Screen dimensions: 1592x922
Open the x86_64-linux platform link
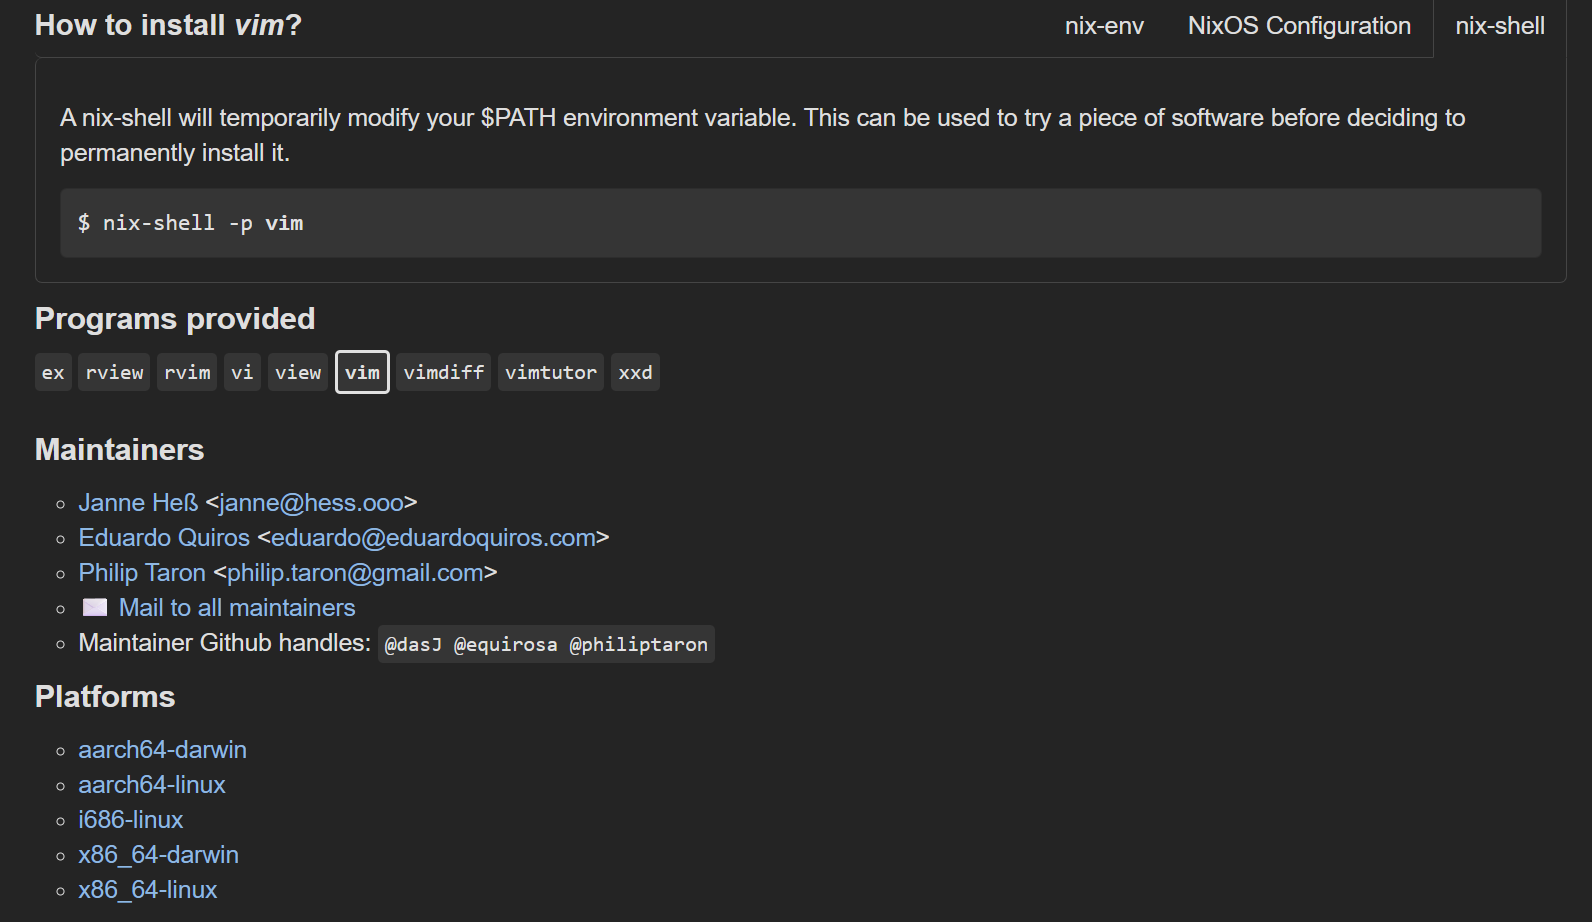click(148, 889)
